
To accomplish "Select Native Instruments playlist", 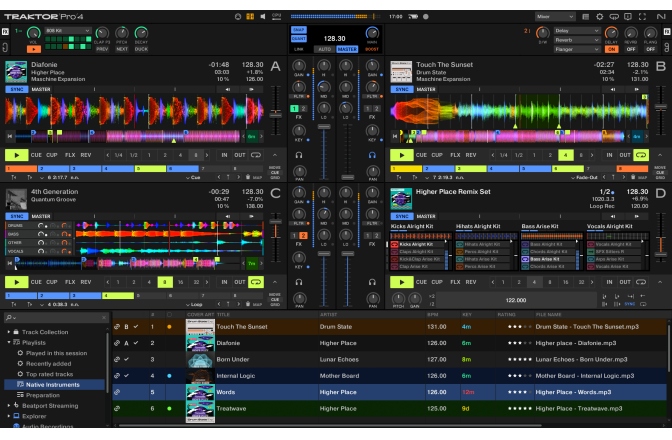I will (x=52, y=385).
